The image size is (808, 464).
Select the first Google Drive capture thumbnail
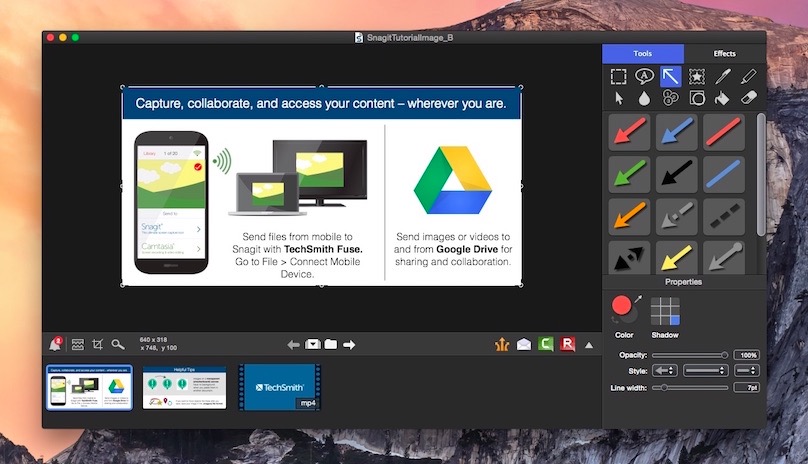coord(89,388)
